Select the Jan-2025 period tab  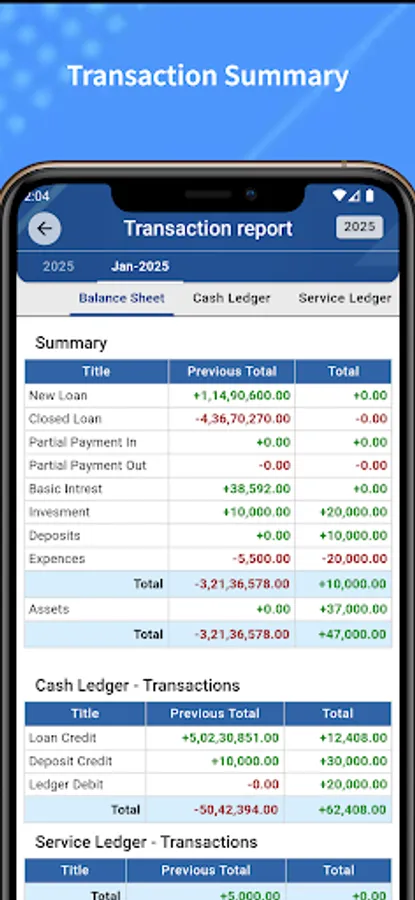140,266
